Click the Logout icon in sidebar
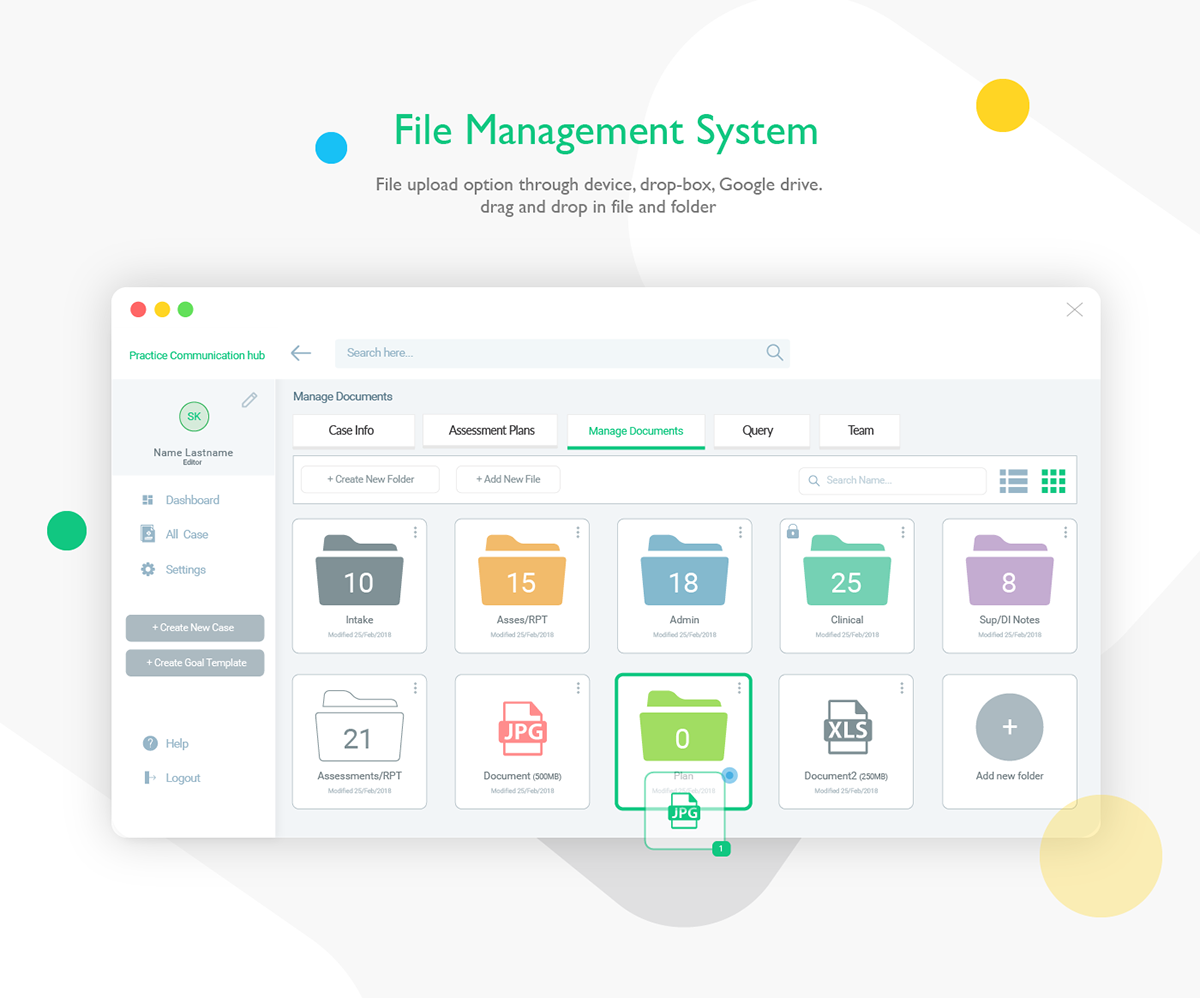 (150, 777)
